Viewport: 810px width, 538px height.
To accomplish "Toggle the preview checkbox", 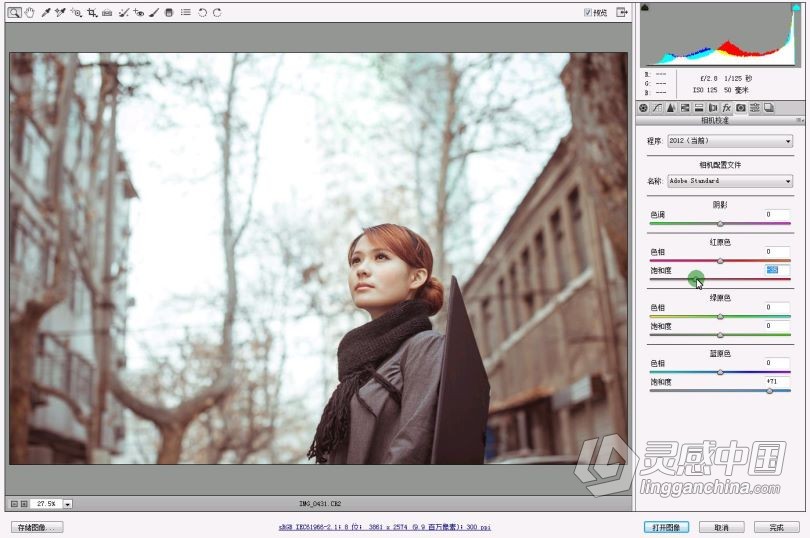I will click(587, 12).
